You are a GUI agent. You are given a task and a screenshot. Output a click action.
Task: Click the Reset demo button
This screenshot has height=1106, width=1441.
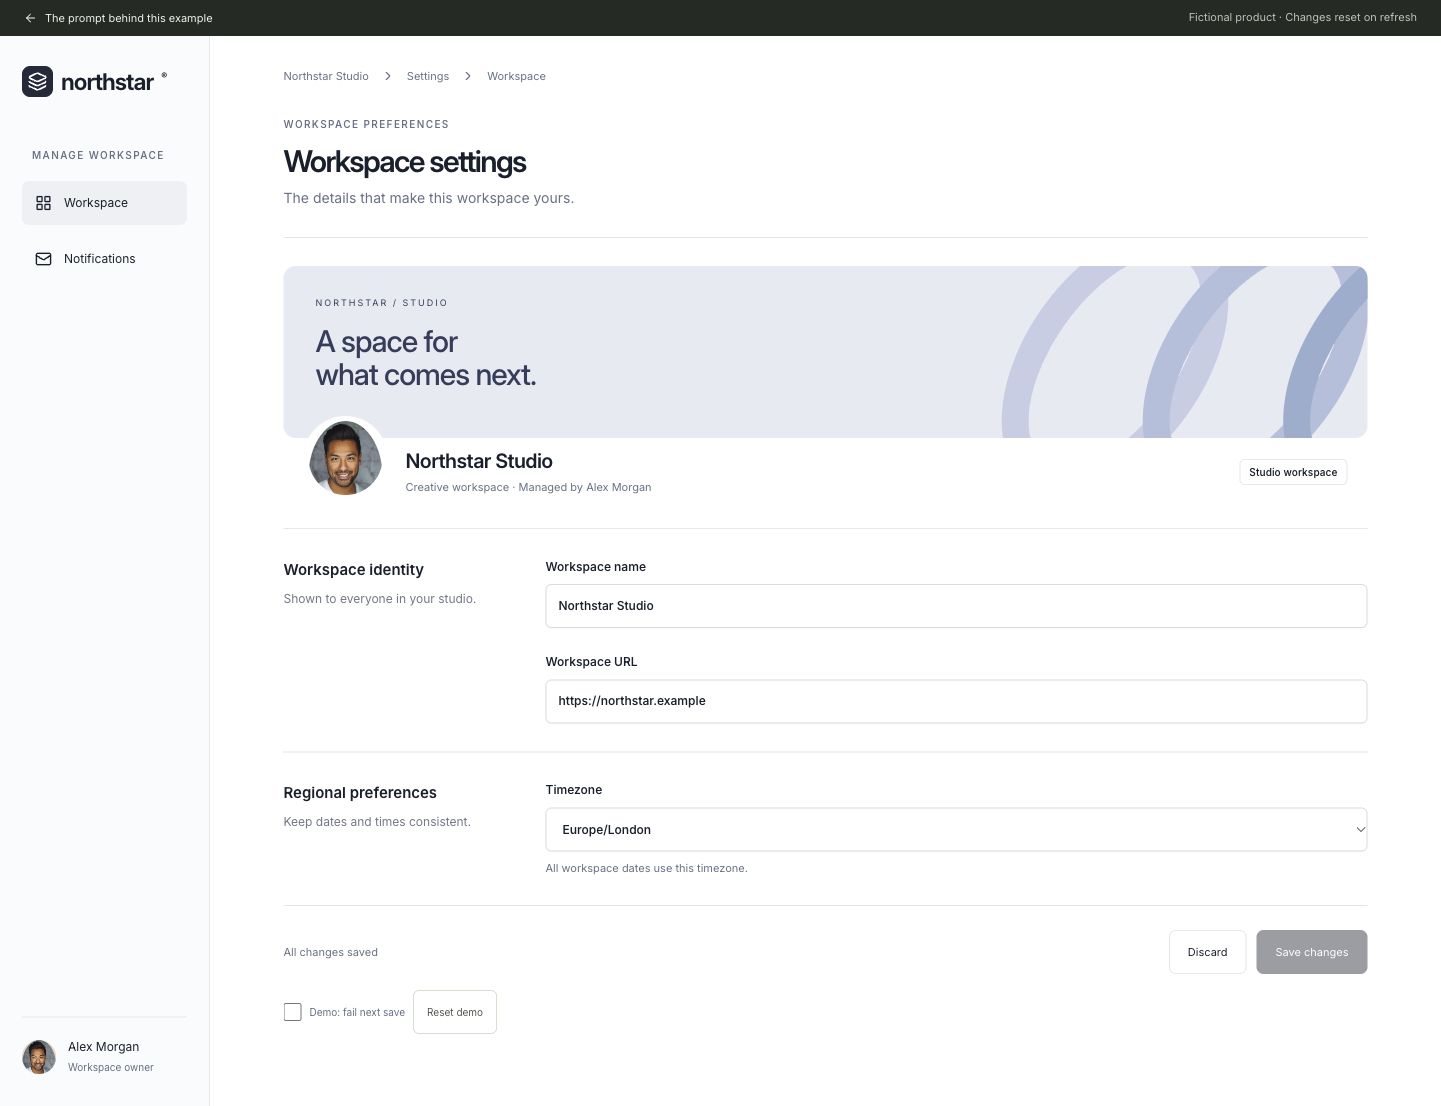pyautogui.click(x=455, y=1012)
